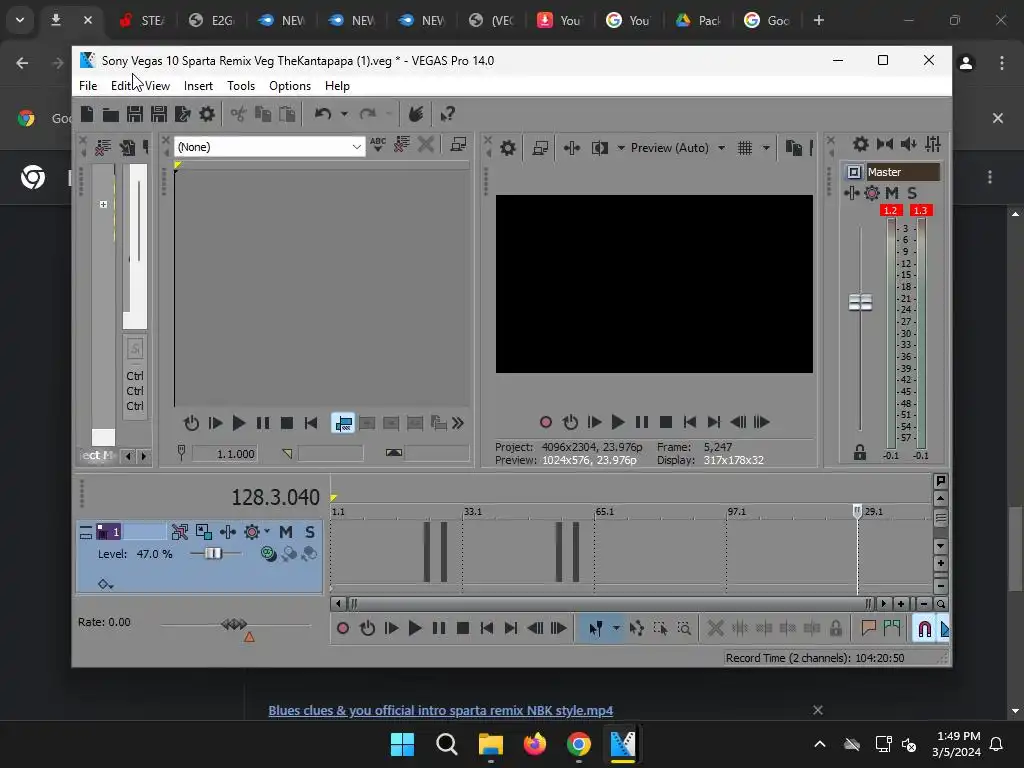The width and height of the screenshot is (1024, 768).
Task: Open video preview properties gear icon
Action: (x=507, y=148)
